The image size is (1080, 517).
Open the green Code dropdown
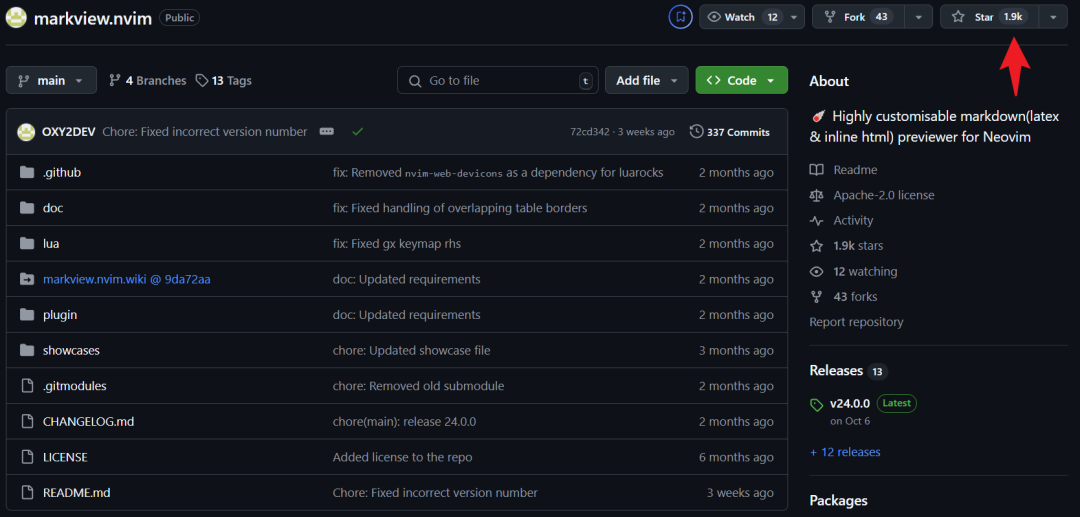tap(741, 81)
